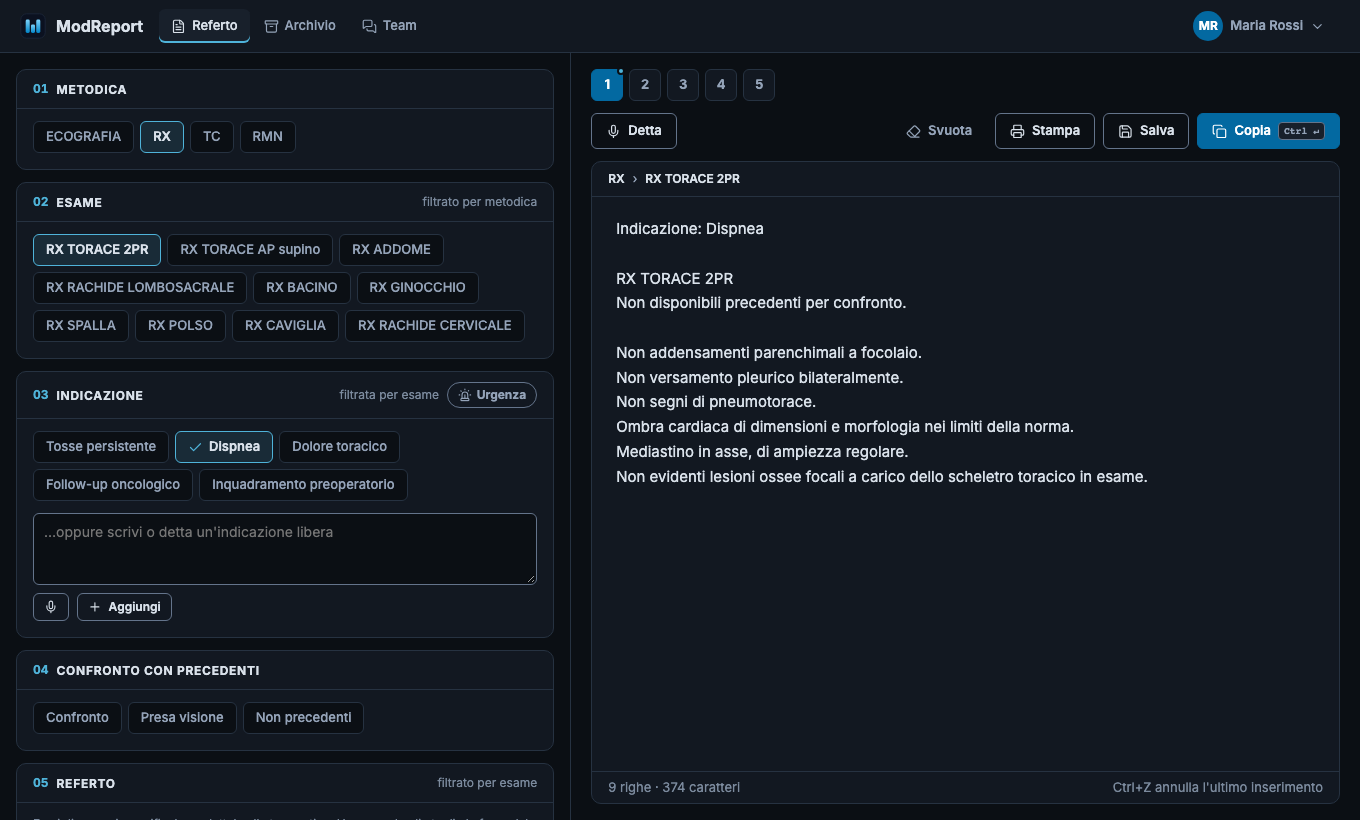Click the ModReport logo icon
This screenshot has height=820, width=1360.
click(33, 26)
